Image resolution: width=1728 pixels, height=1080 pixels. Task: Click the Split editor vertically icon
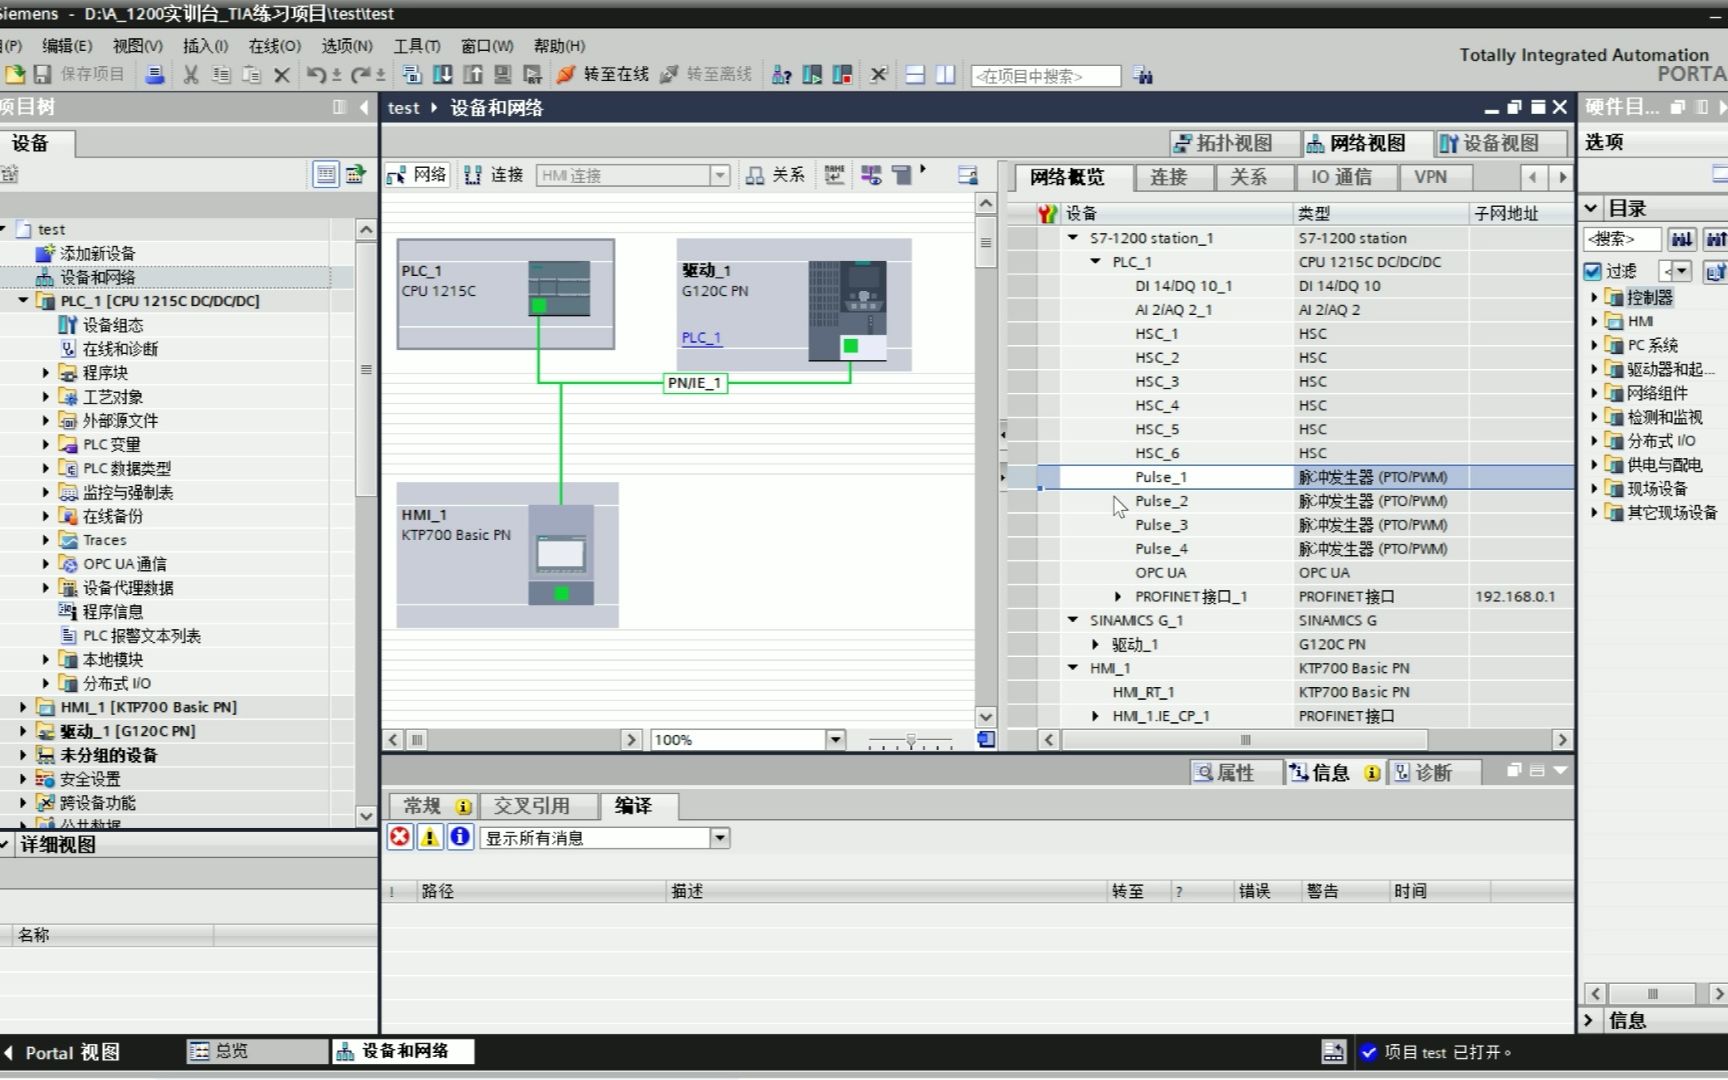click(x=945, y=74)
